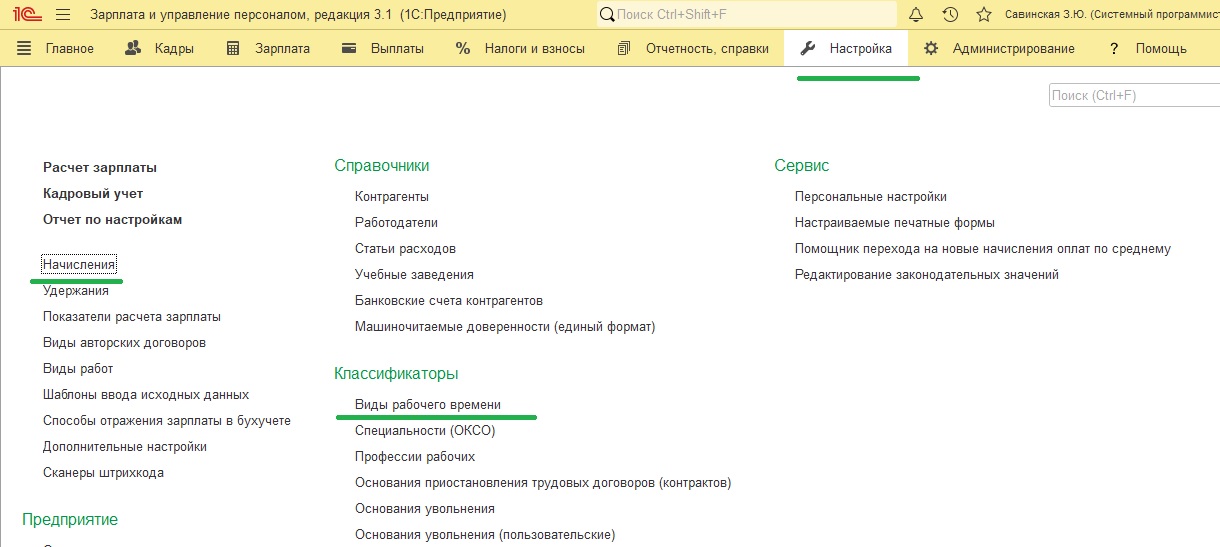The width and height of the screenshot is (1220, 547).
Task: Click the Помощь question mark icon
Action: tap(1113, 48)
